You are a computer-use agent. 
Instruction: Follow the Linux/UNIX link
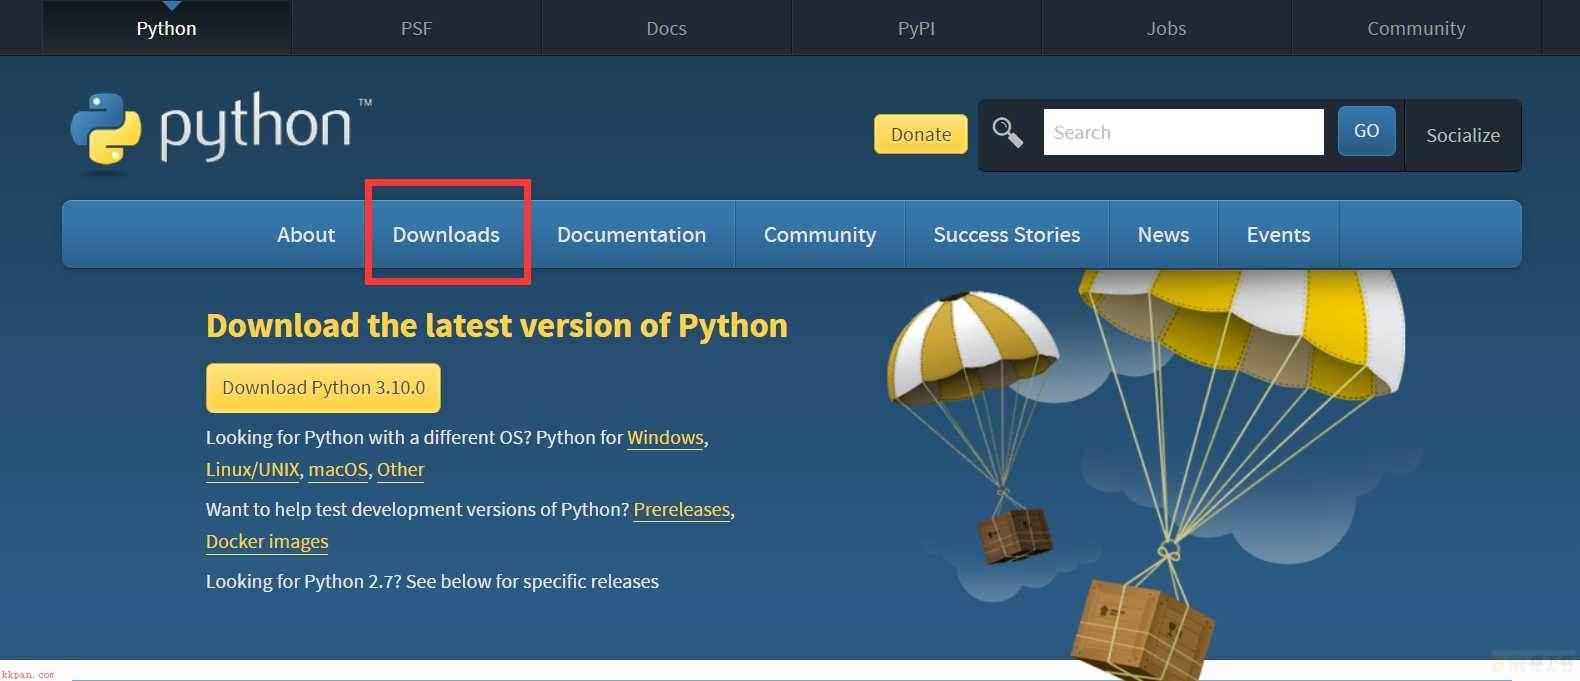tap(252, 470)
